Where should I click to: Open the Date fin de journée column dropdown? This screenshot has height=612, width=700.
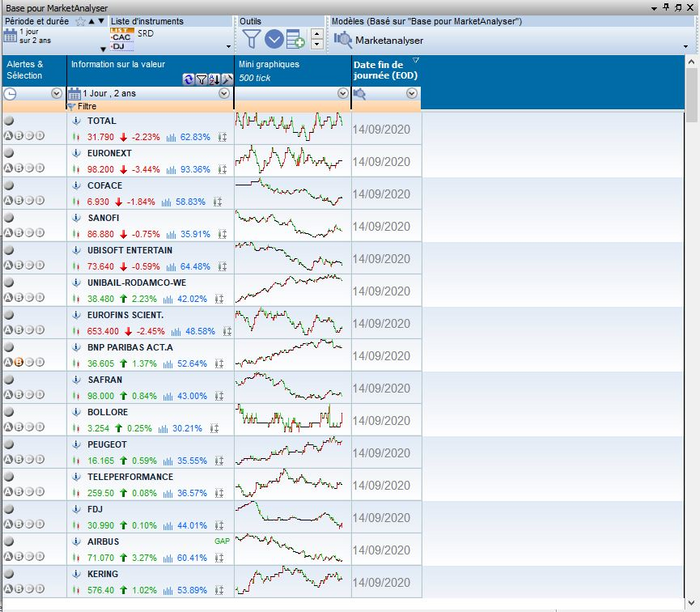coord(412,93)
